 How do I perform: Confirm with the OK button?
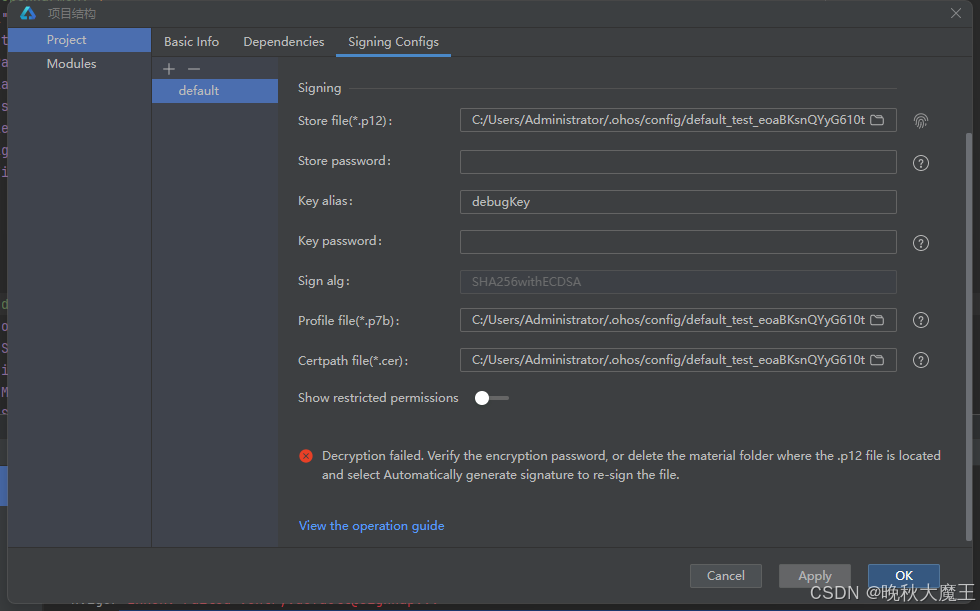coord(904,575)
